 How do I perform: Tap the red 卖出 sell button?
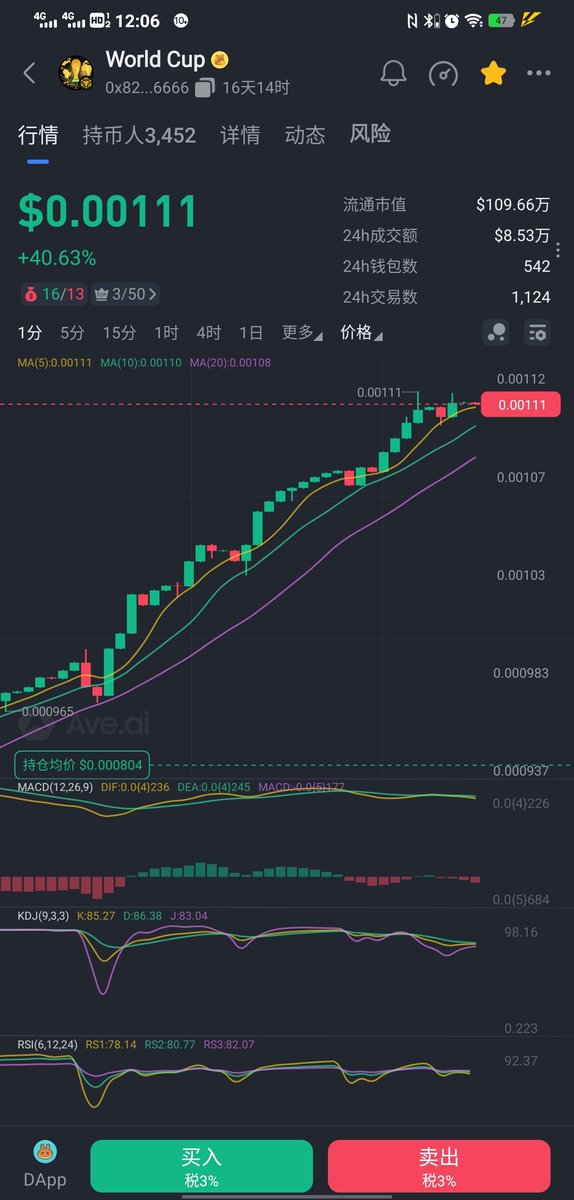tap(439, 1166)
